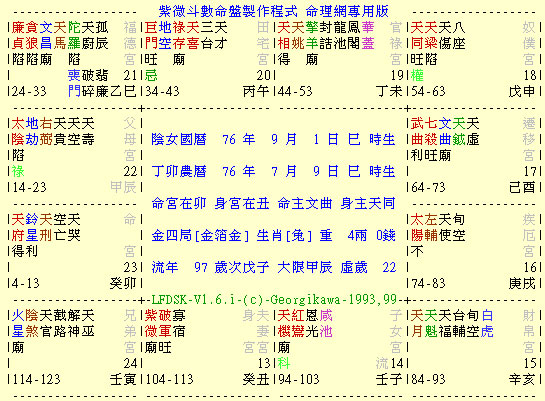The image size is (545, 401).
Task: Click the green 忌 marker
Action: 151,75
